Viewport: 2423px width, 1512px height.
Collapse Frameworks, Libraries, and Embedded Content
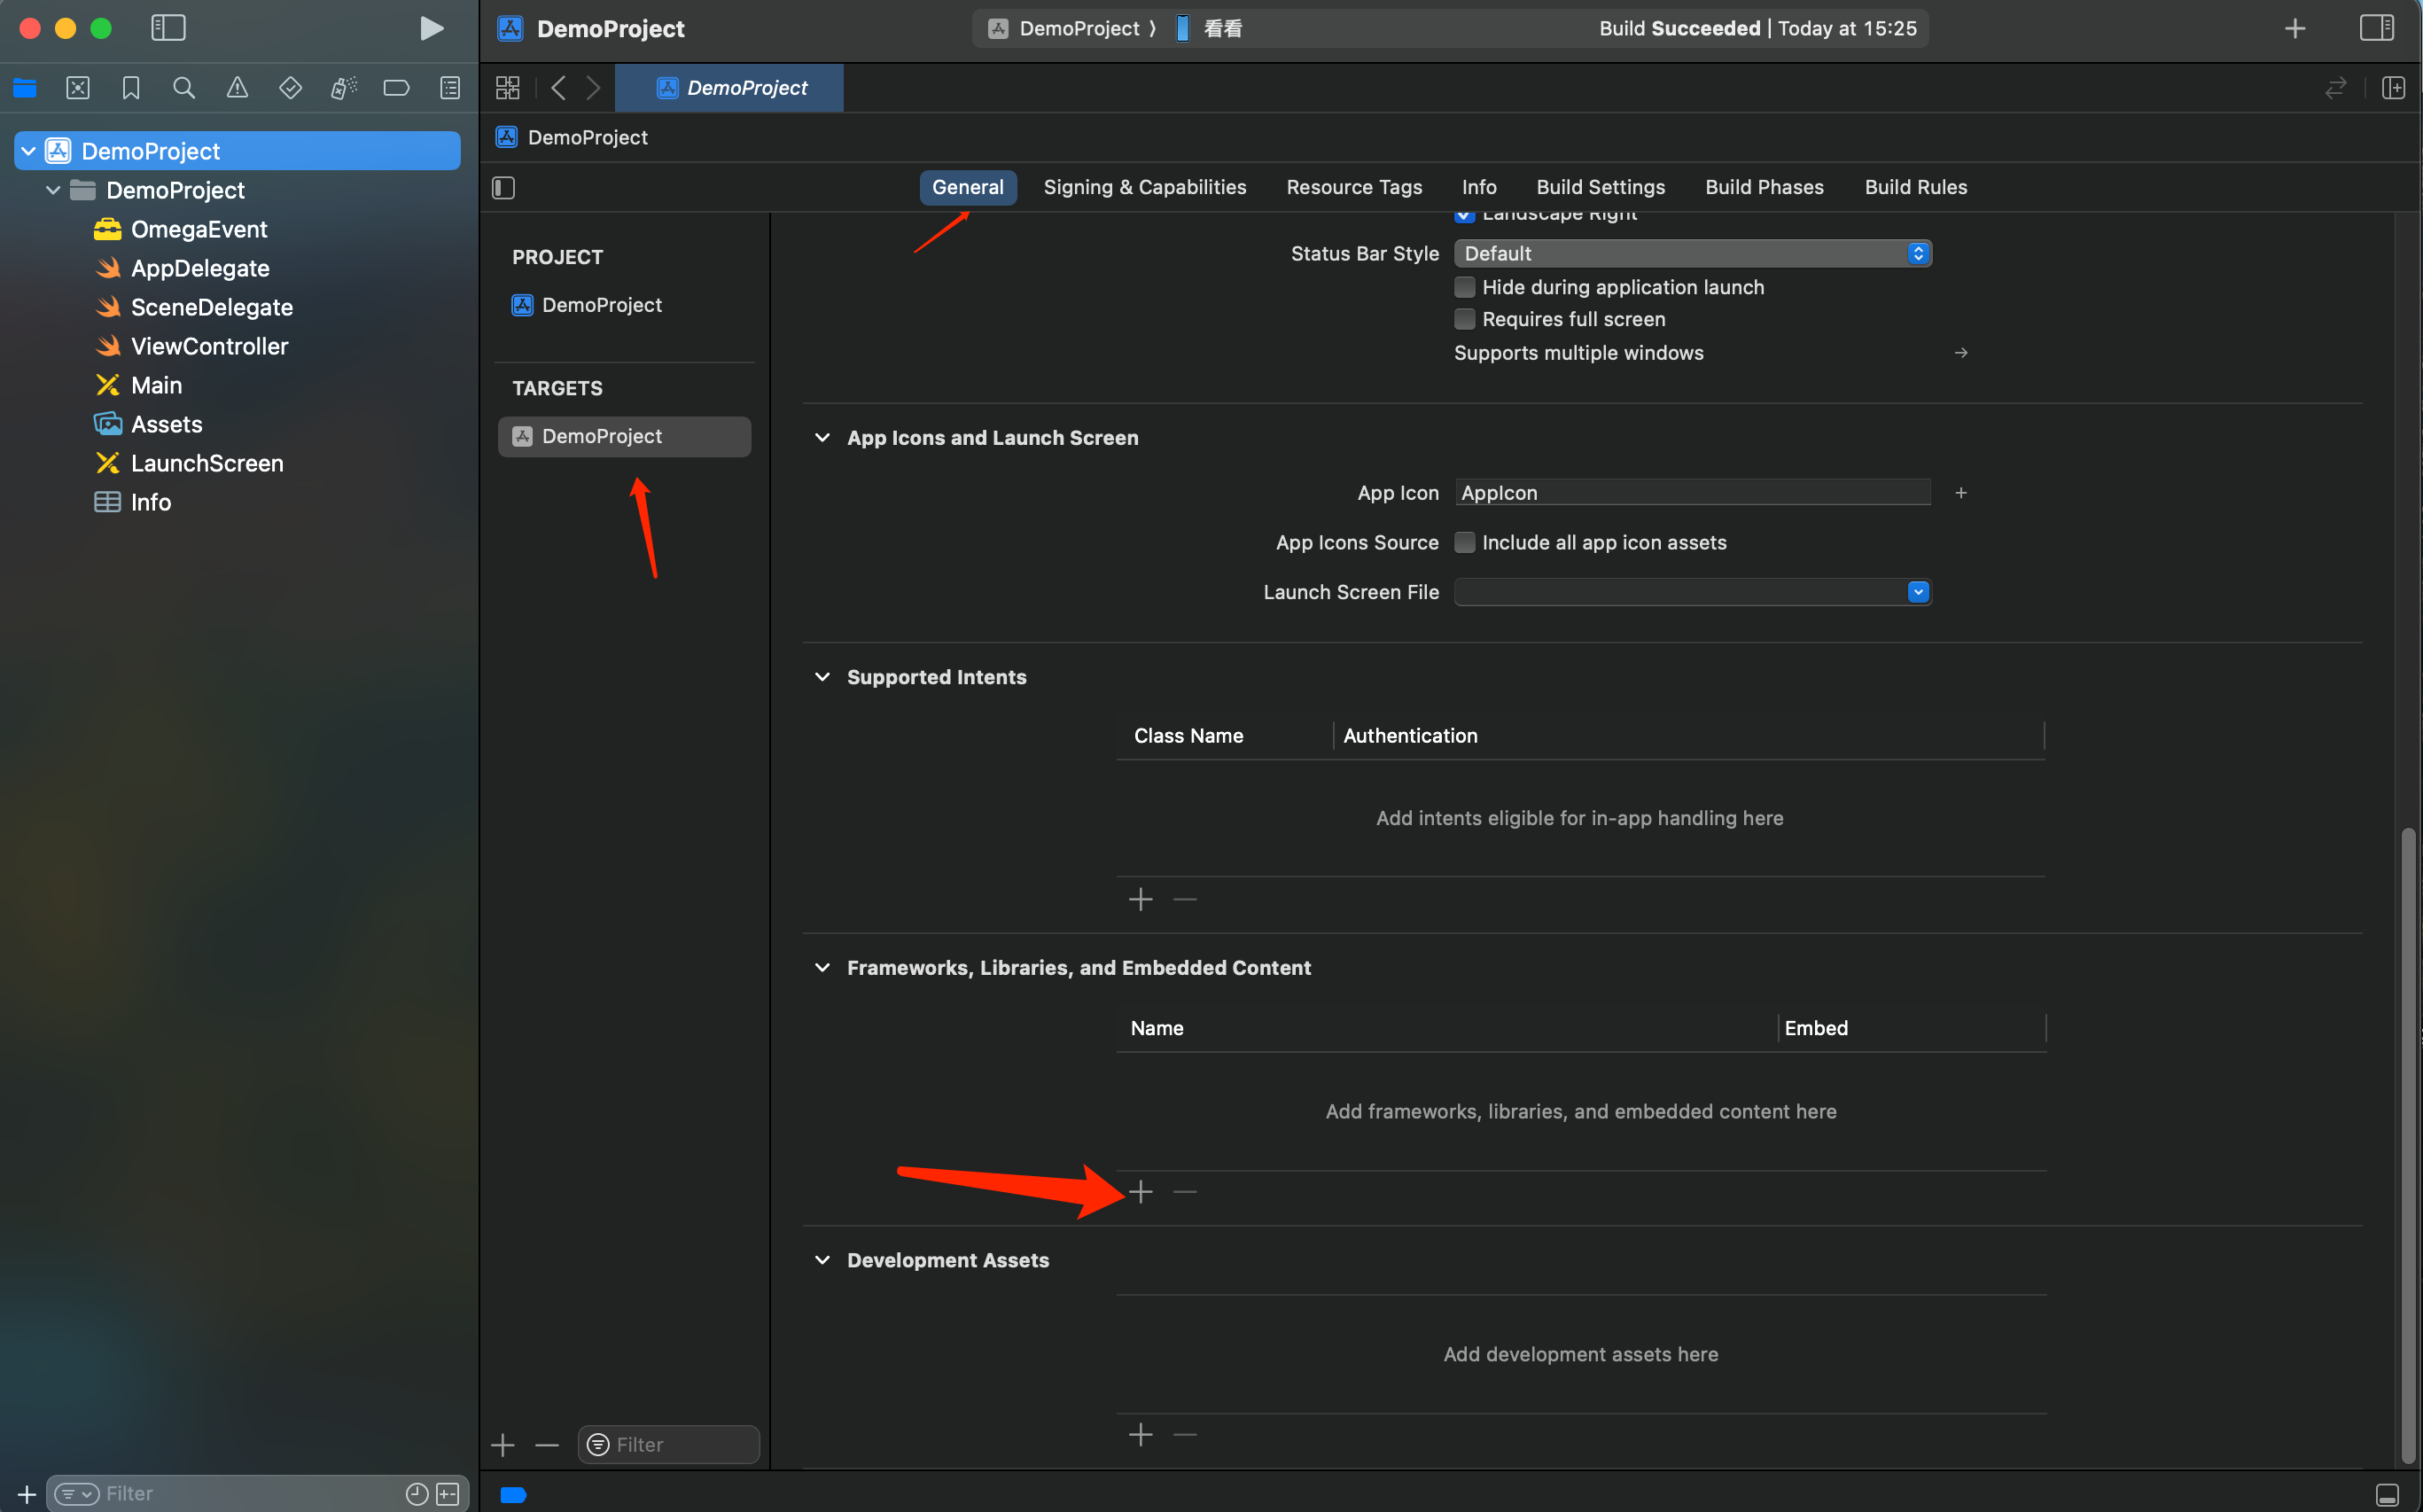(x=822, y=968)
